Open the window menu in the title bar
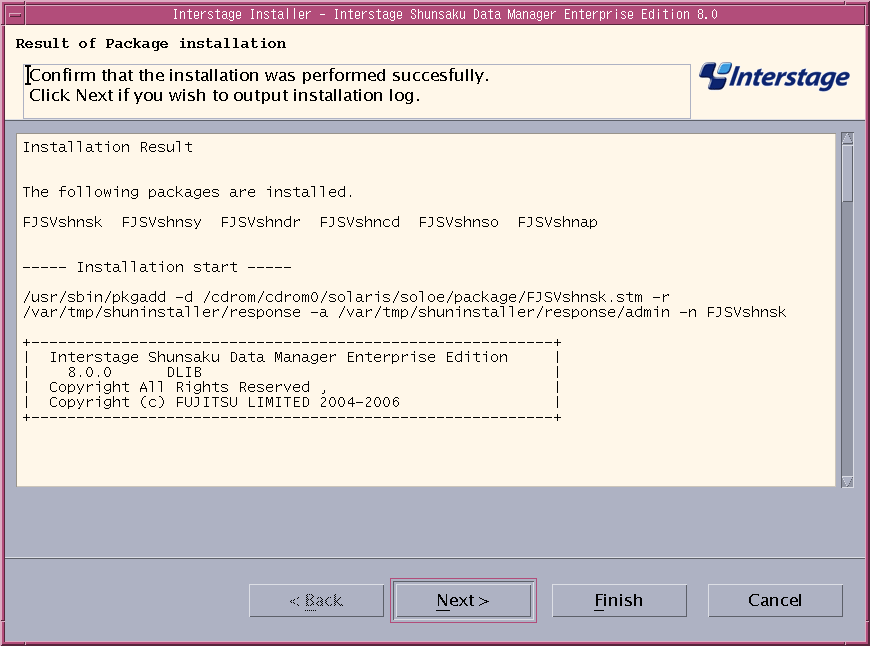Viewport: 870px width, 646px height. pyautogui.click(x=15, y=14)
